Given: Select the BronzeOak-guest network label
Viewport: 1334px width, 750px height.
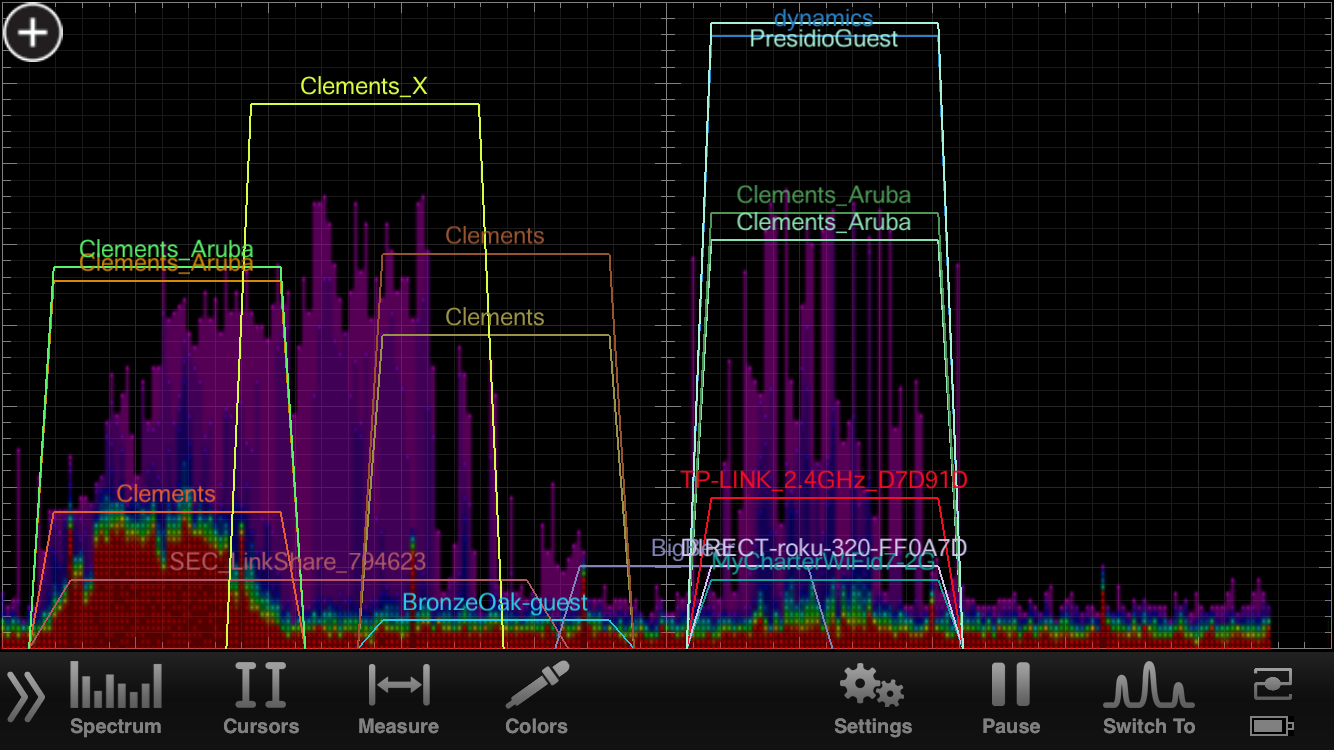Looking at the screenshot, I should [x=495, y=603].
